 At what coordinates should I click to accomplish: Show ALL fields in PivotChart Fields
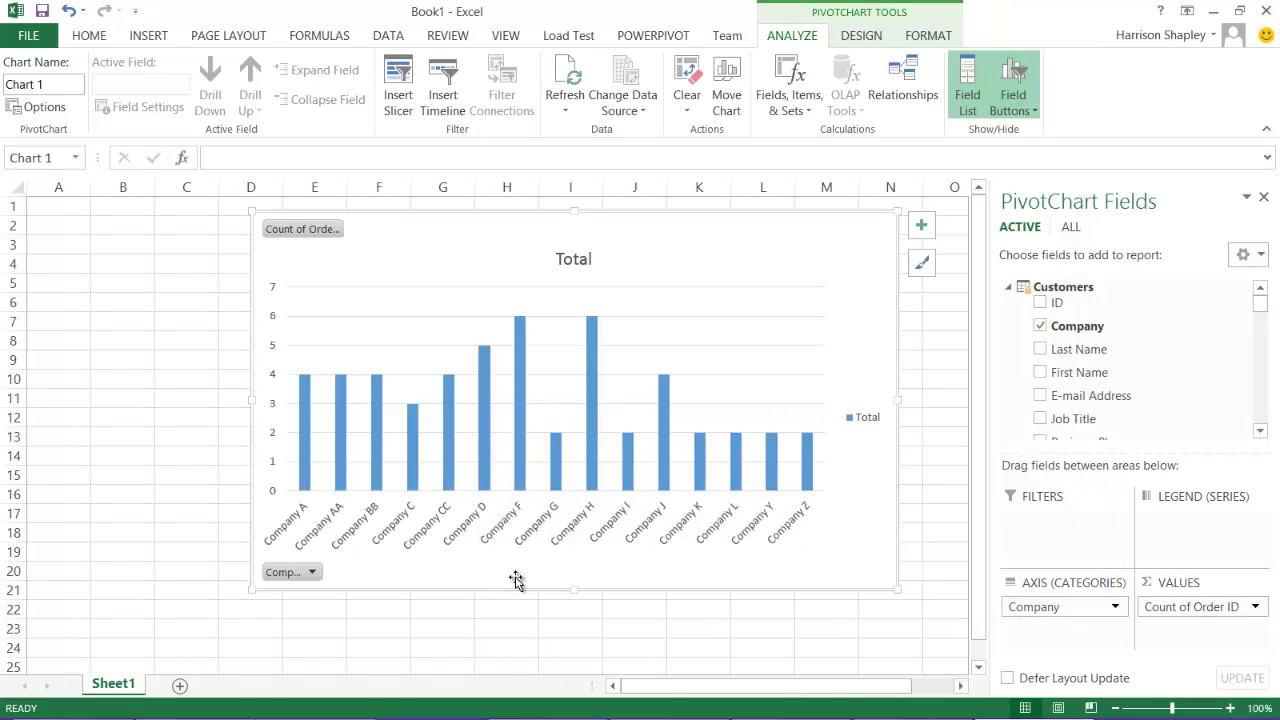coord(1070,227)
